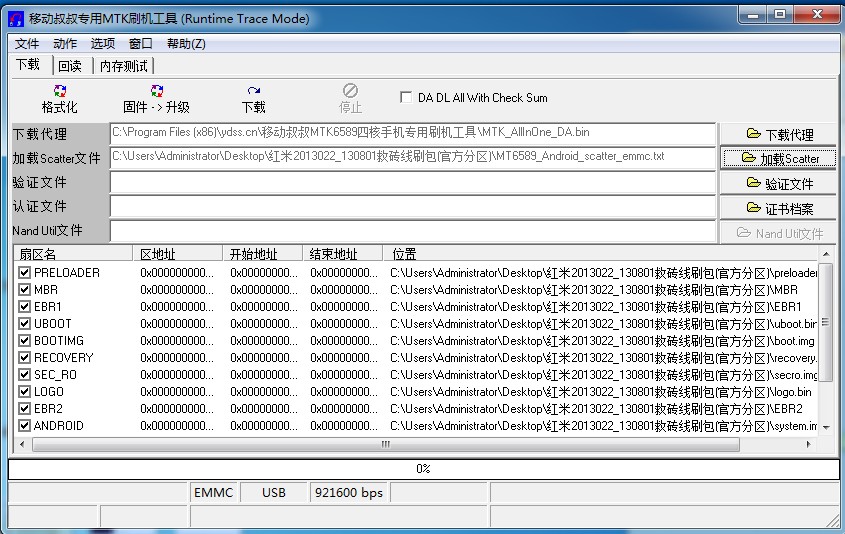The image size is (845, 534).
Task: Switch to the 回读 tab
Action: (x=70, y=66)
